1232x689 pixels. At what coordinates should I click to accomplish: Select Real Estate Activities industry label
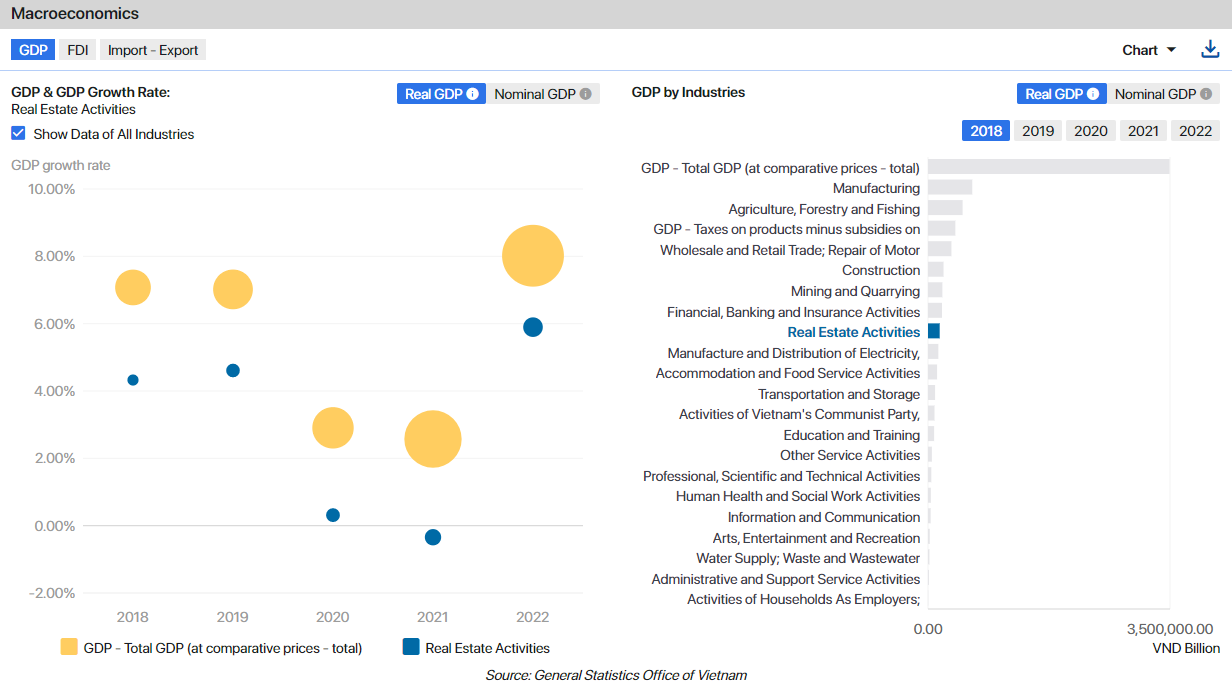[853, 332]
